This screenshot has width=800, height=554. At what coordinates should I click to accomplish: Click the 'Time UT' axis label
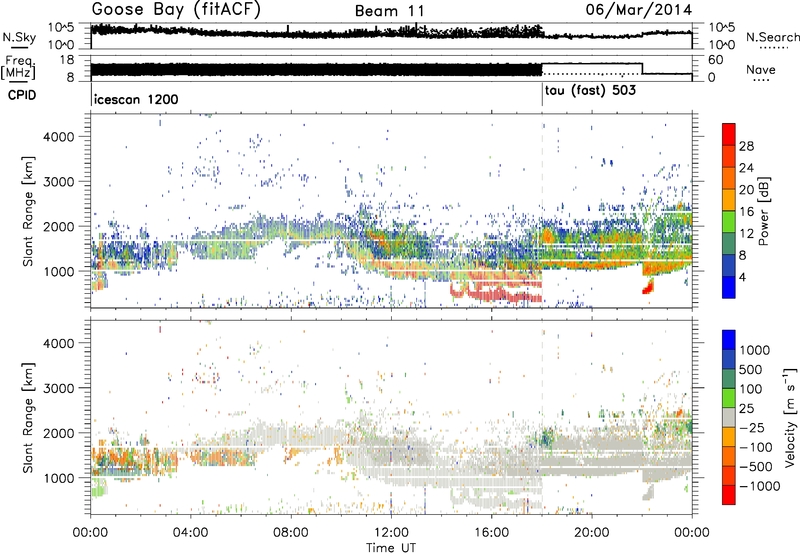coord(391,547)
